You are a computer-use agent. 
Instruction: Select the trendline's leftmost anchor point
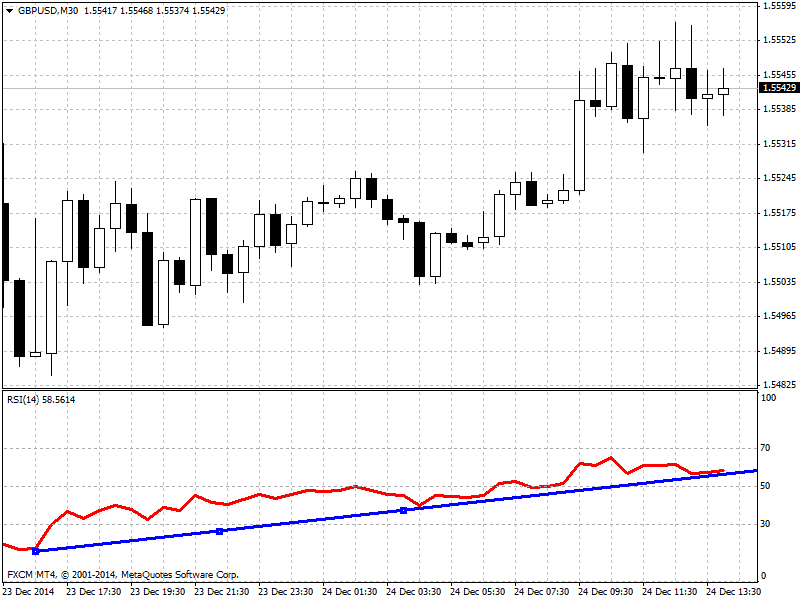click(x=35, y=551)
